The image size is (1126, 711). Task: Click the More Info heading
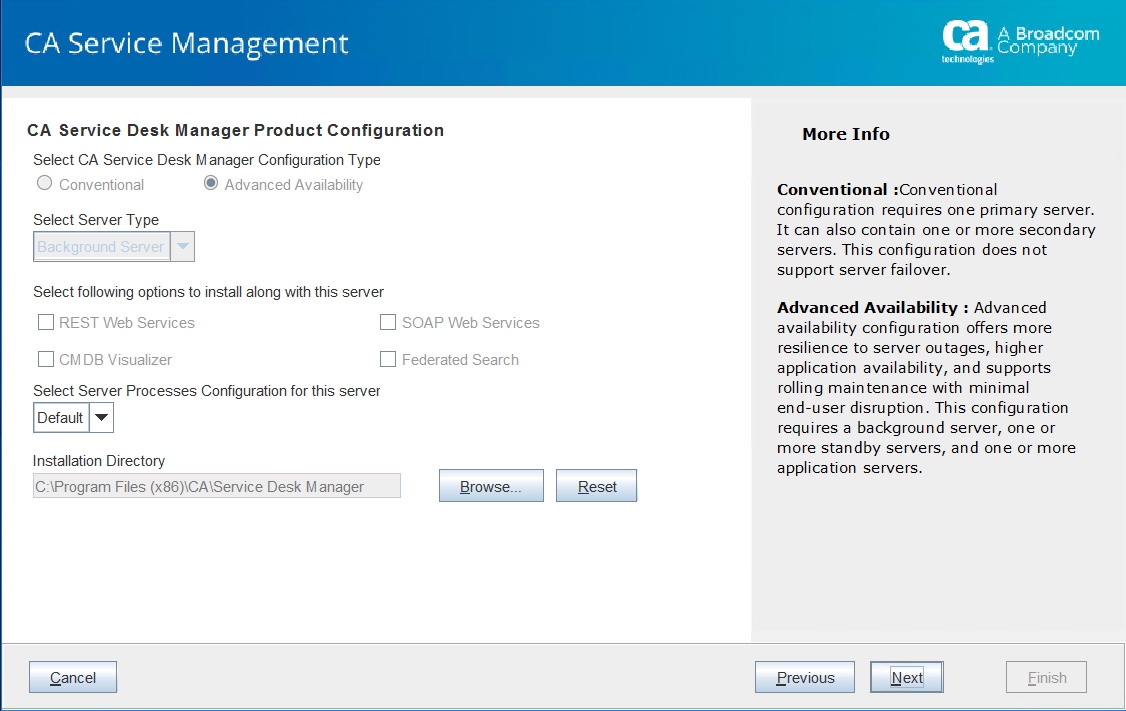(x=845, y=134)
